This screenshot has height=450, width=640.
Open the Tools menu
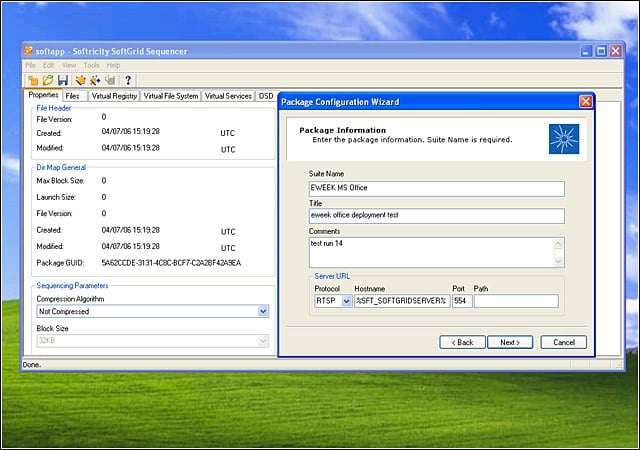(x=91, y=65)
